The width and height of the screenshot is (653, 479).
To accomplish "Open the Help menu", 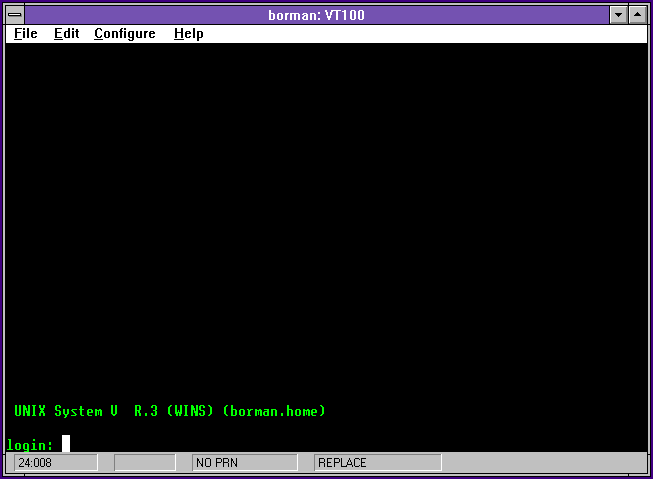I will click(188, 33).
